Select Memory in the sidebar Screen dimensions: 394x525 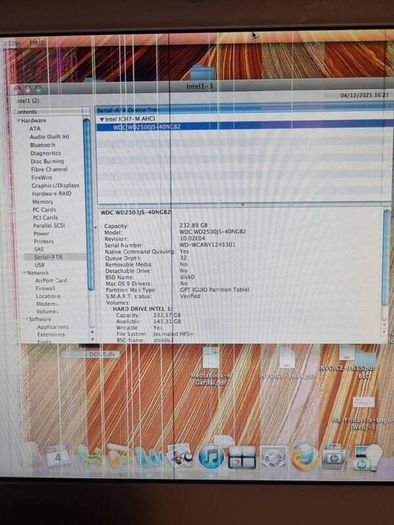tap(43, 202)
